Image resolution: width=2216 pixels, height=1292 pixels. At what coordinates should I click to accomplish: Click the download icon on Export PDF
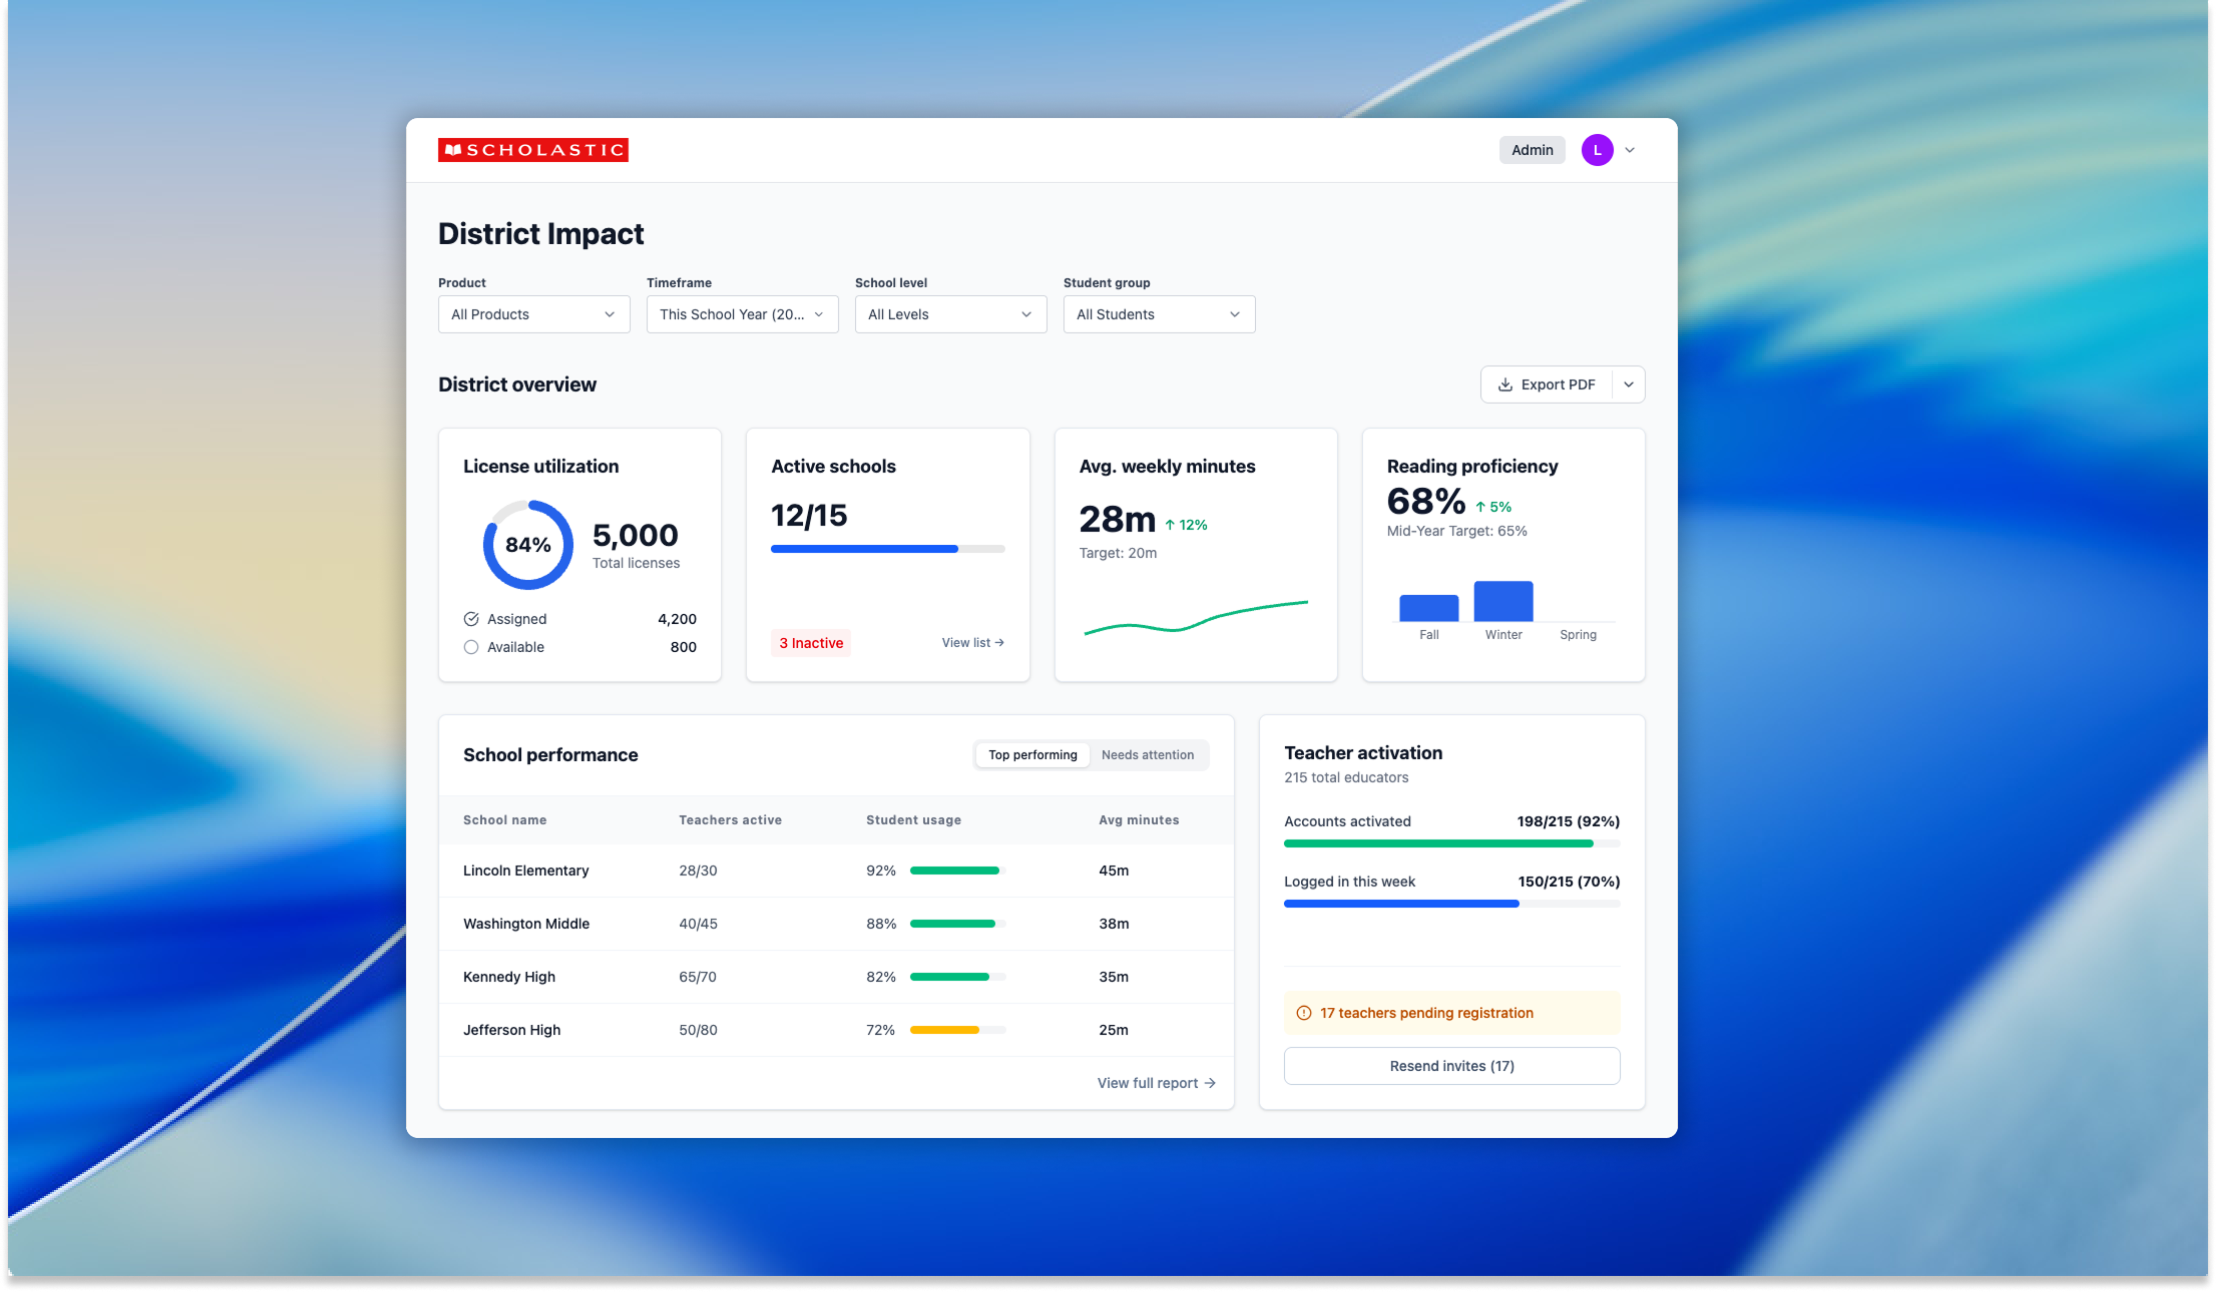[1504, 385]
